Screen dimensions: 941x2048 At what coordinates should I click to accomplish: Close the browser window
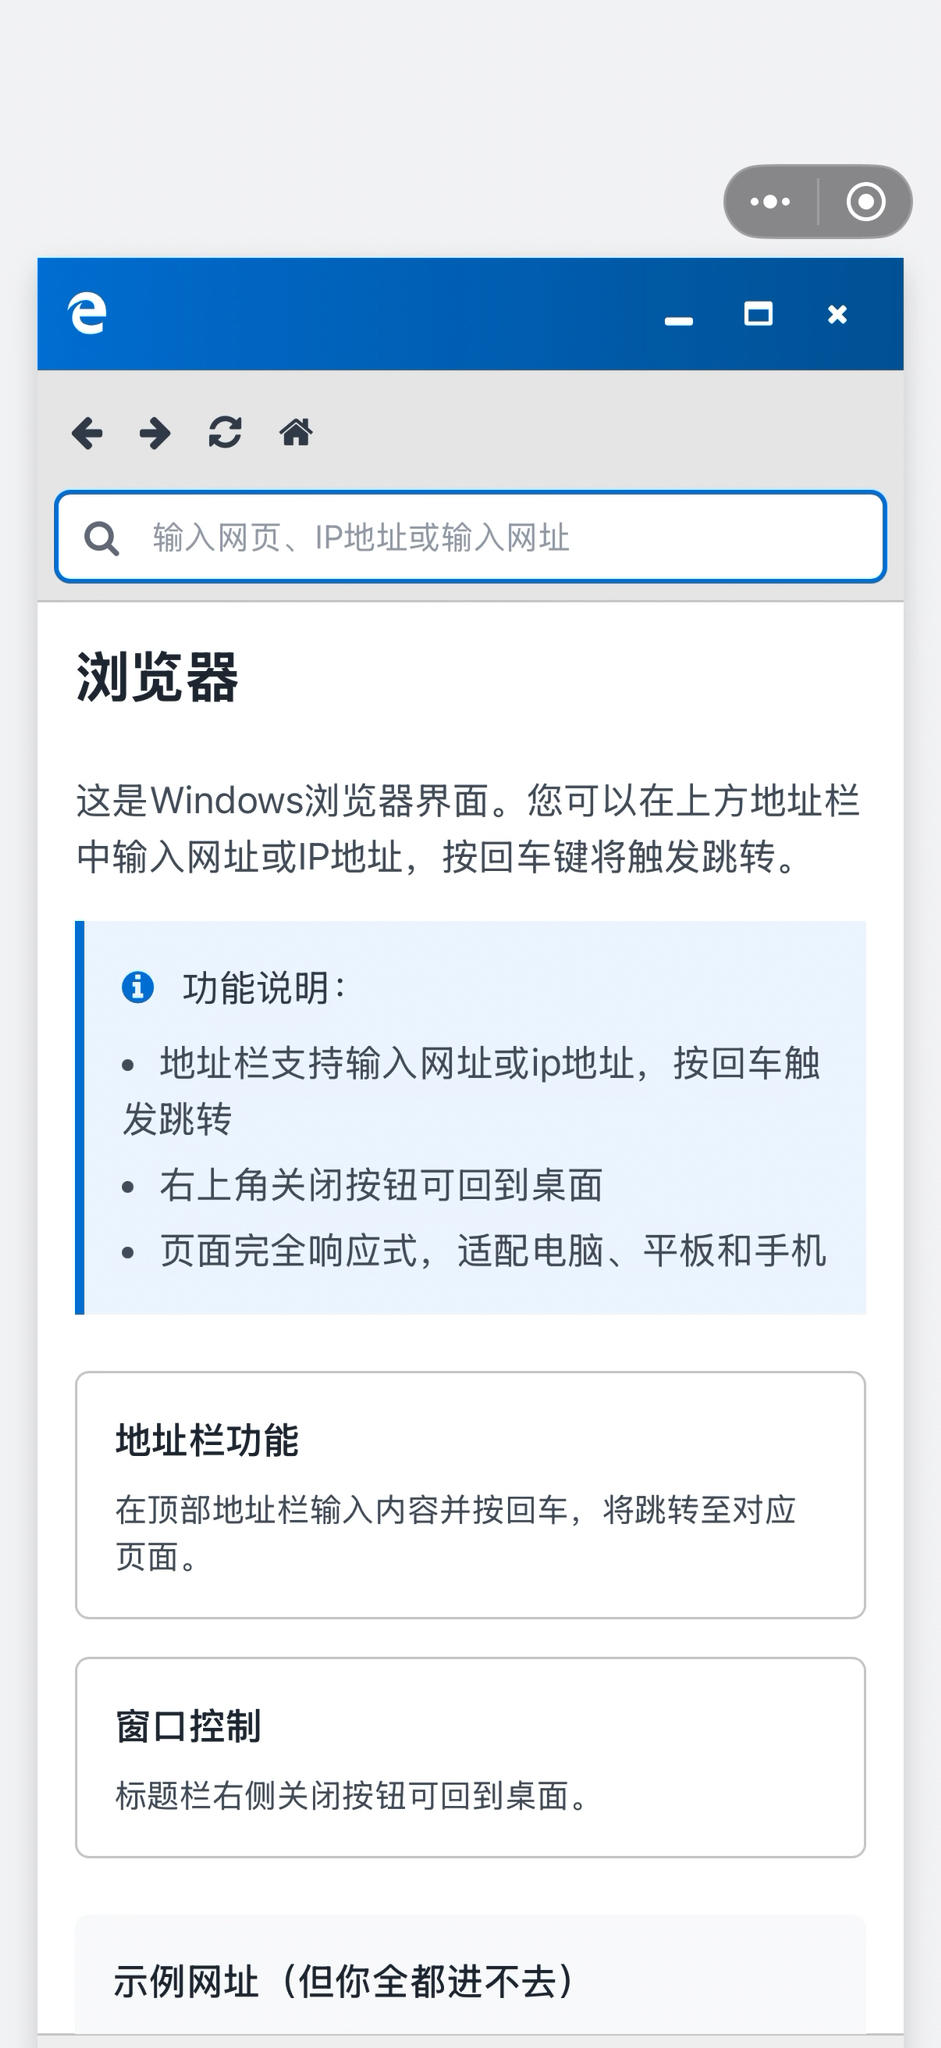837,315
